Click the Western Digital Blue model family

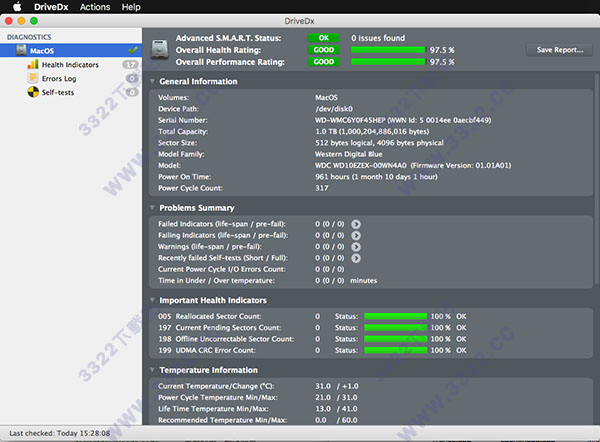click(349, 154)
